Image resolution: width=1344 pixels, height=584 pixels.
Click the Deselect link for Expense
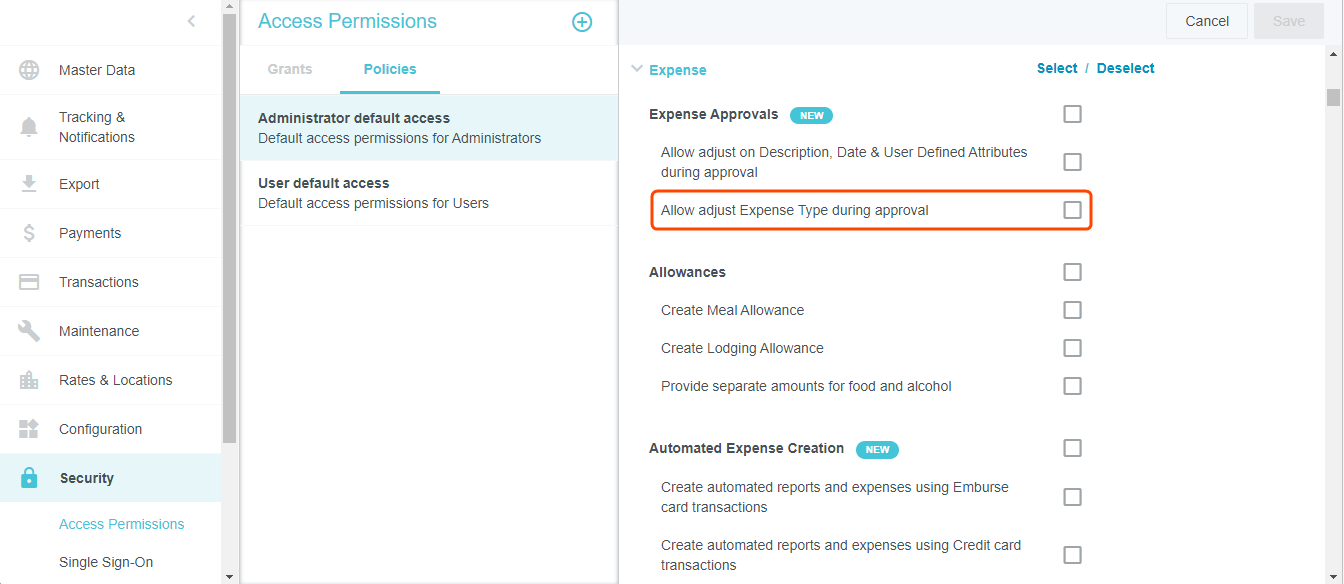pos(1125,68)
